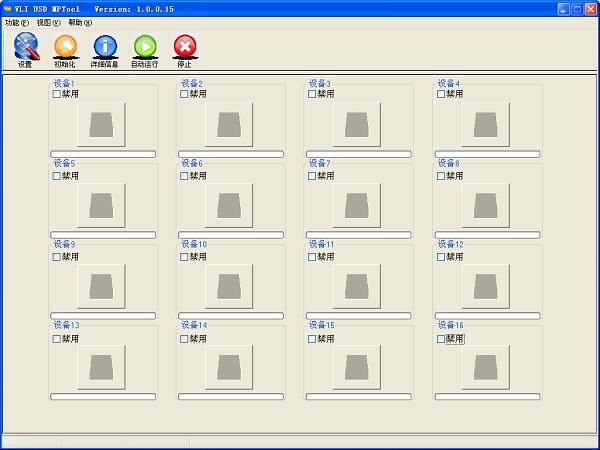This screenshot has width=600, height=450.
Task: Click the 停止 (Stop) red X icon
Action: tap(185, 50)
